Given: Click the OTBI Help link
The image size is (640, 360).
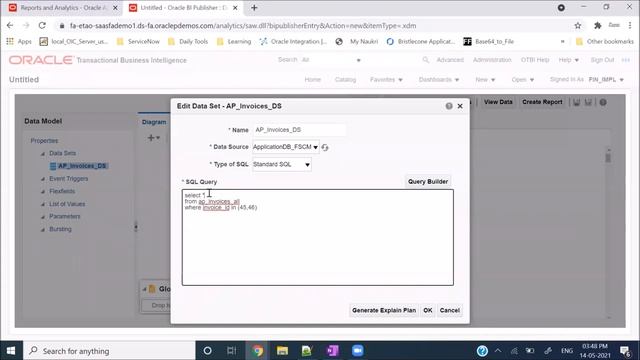Looking at the screenshot, I should click(535, 60).
